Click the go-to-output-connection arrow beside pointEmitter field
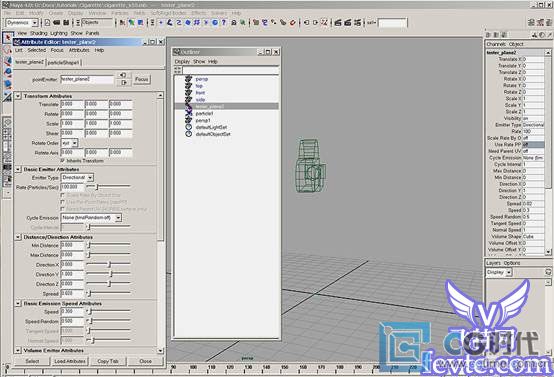 (x=123, y=83)
